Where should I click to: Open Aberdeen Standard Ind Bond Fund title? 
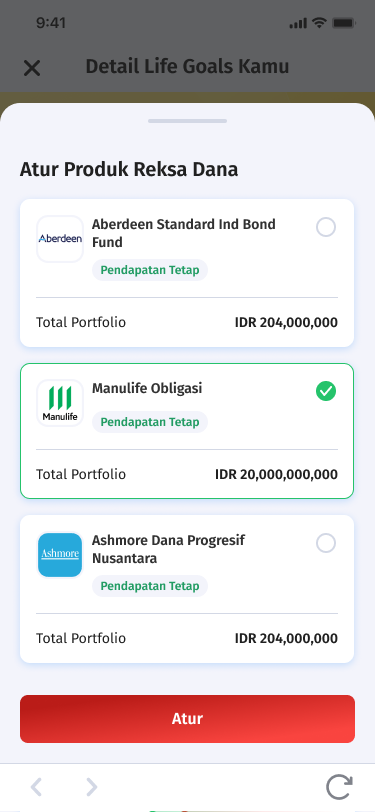point(184,233)
